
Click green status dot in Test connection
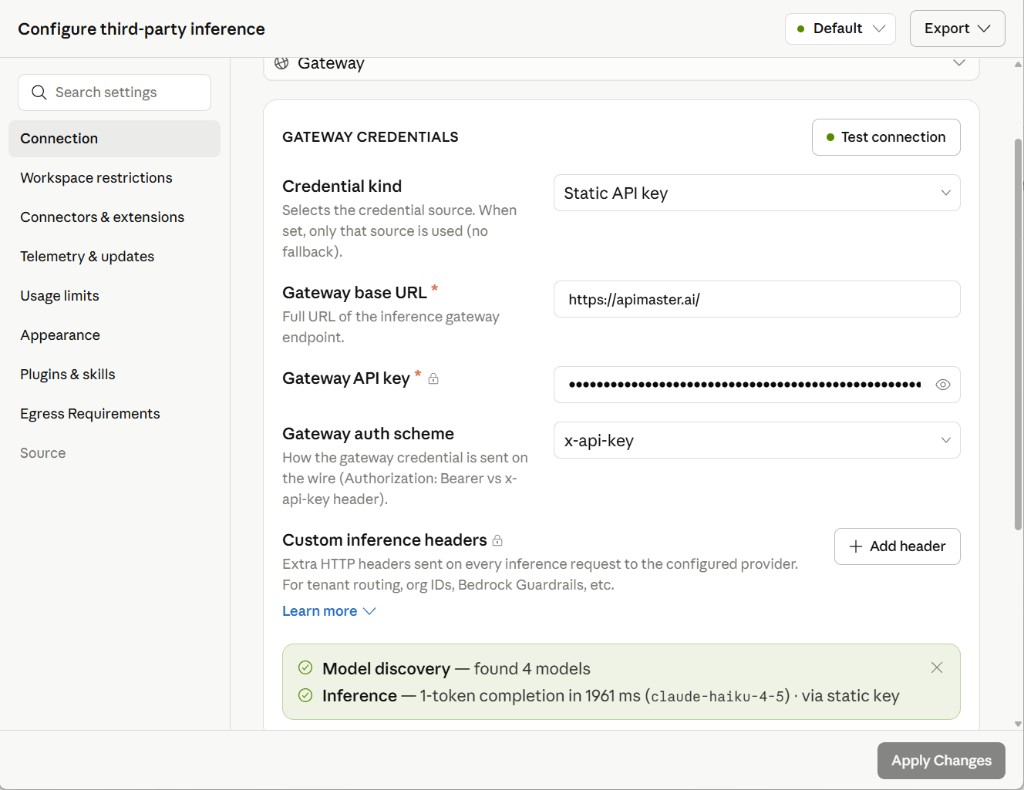830,137
